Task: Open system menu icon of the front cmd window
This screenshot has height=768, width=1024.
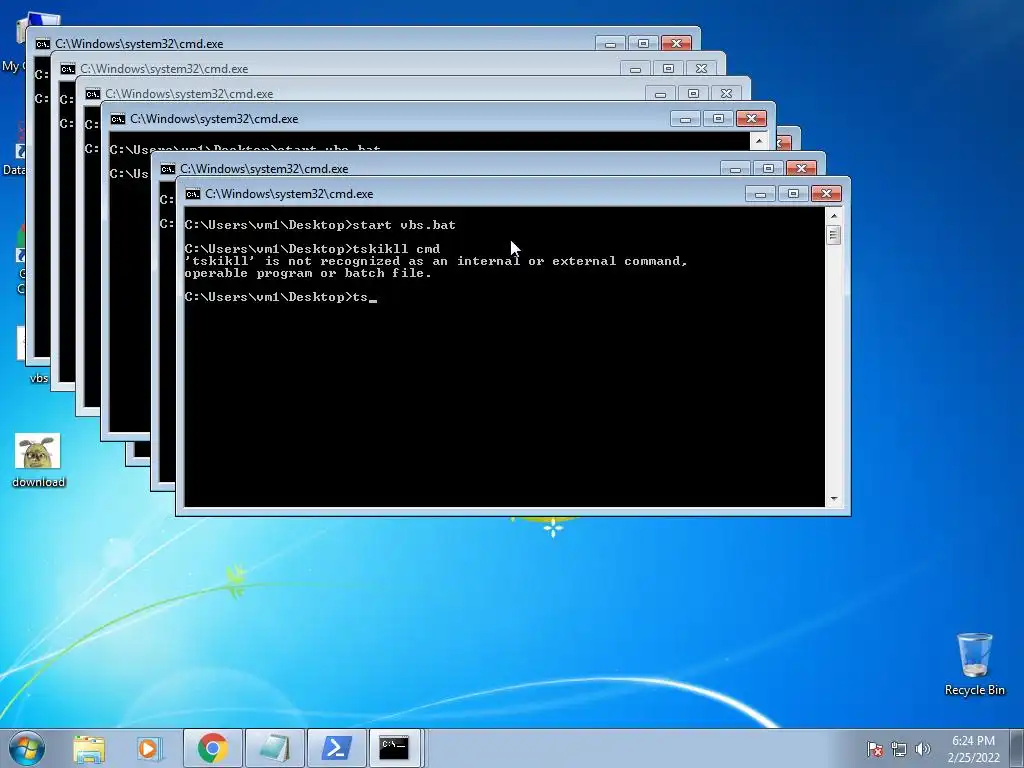Action: tap(193, 194)
